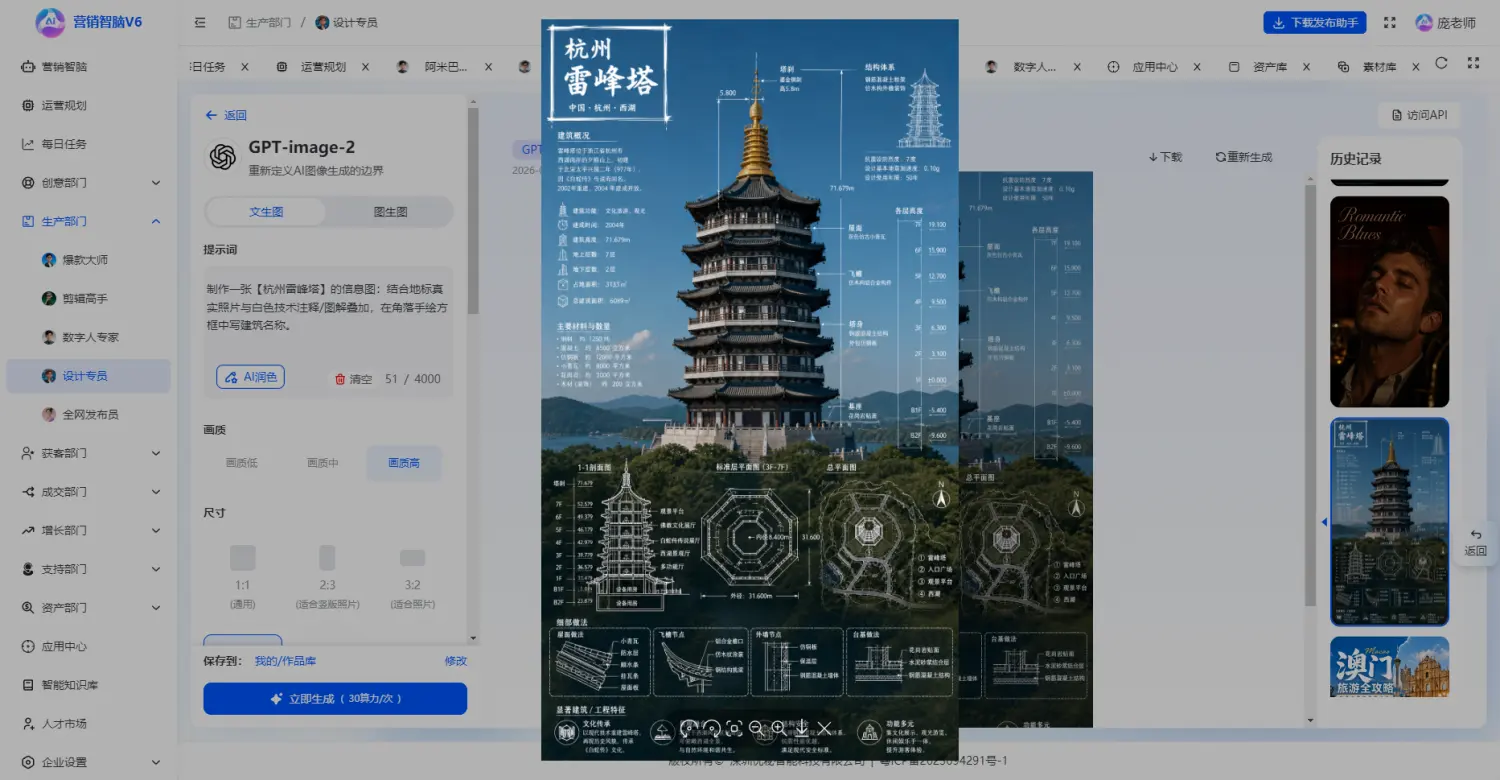Open 全网发布员 under 生产部门

[88, 414]
